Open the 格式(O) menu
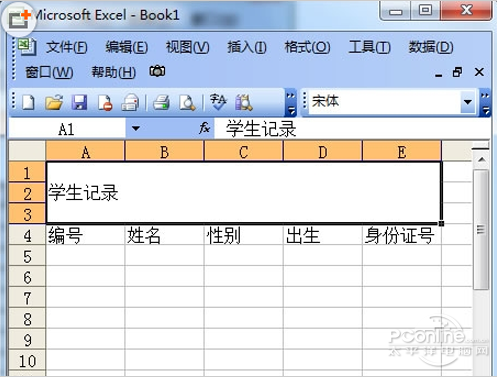 coord(307,47)
